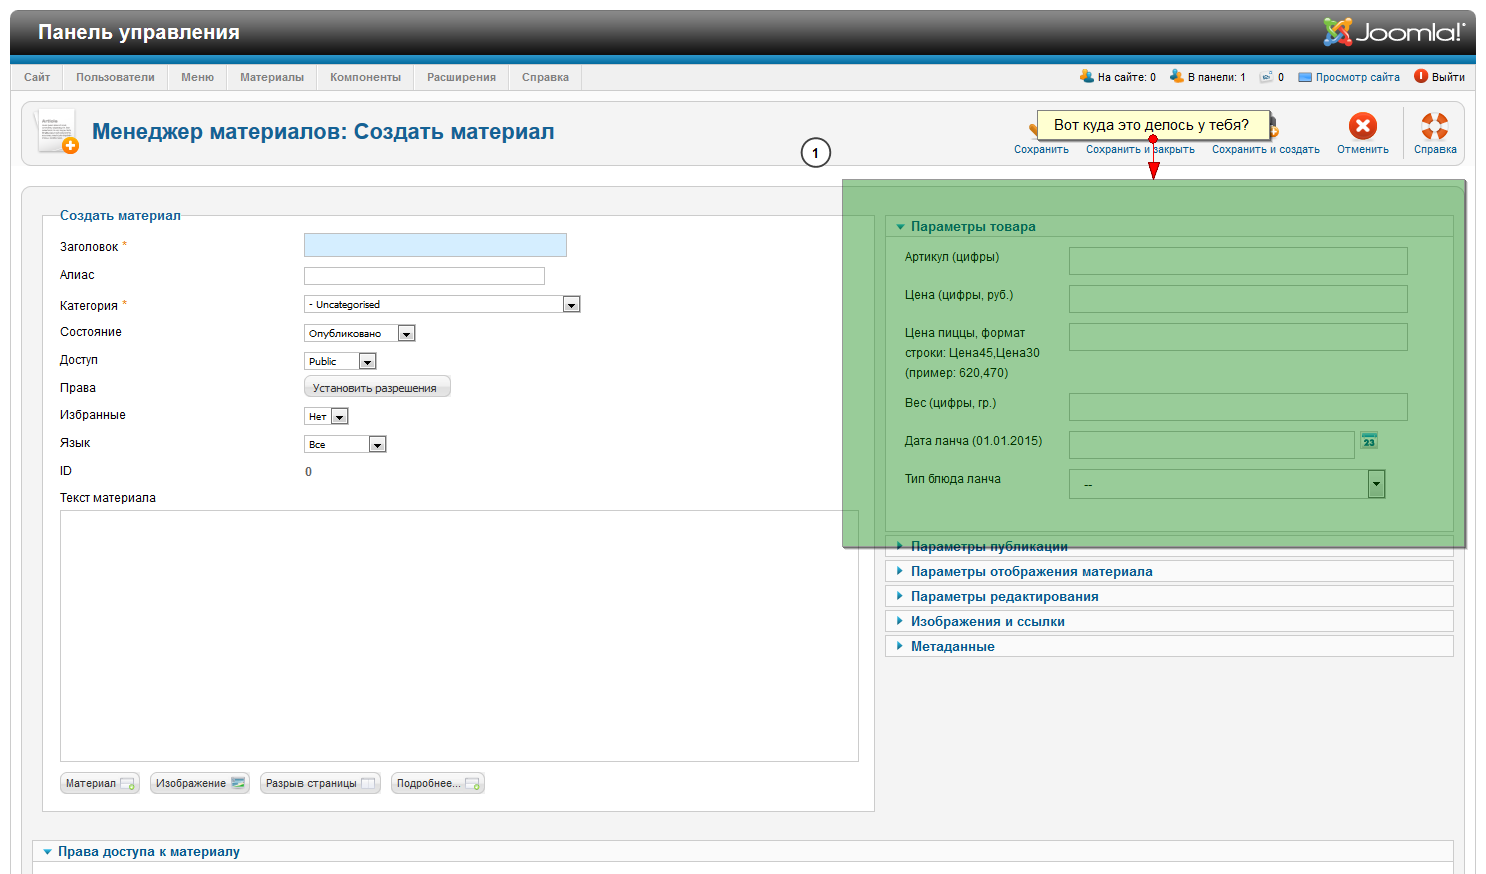Open Preview site (Просмотр сайта) link
This screenshot has width=1486, height=874.
click(x=1357, y=77)
